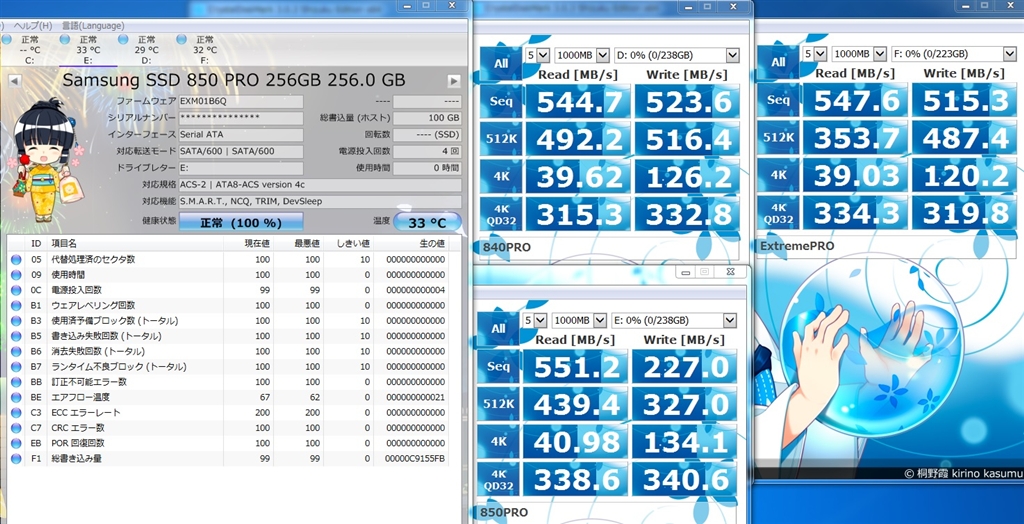Click status icon for row 0C 電源投入回数

point(16,290)
